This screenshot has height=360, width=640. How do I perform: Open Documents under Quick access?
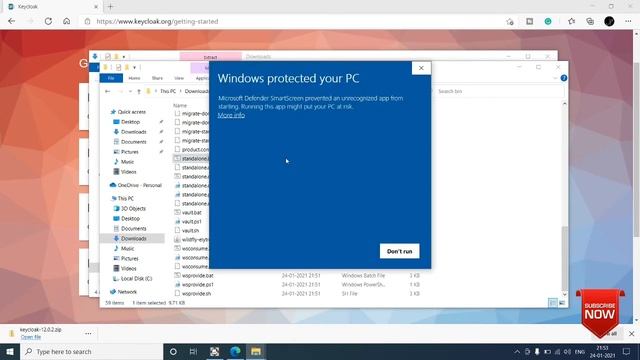point(133,142)
